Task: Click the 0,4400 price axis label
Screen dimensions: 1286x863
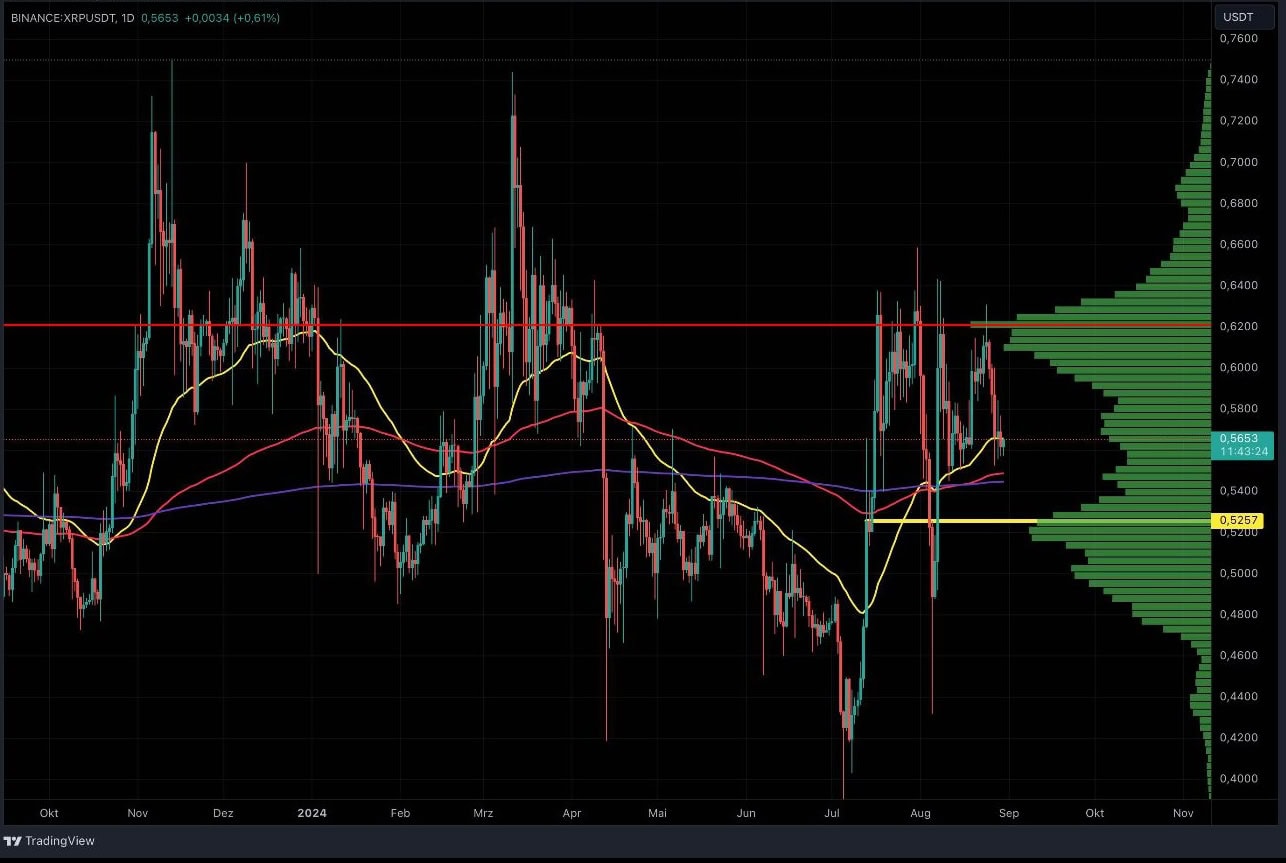Action: pos(1238,696)
